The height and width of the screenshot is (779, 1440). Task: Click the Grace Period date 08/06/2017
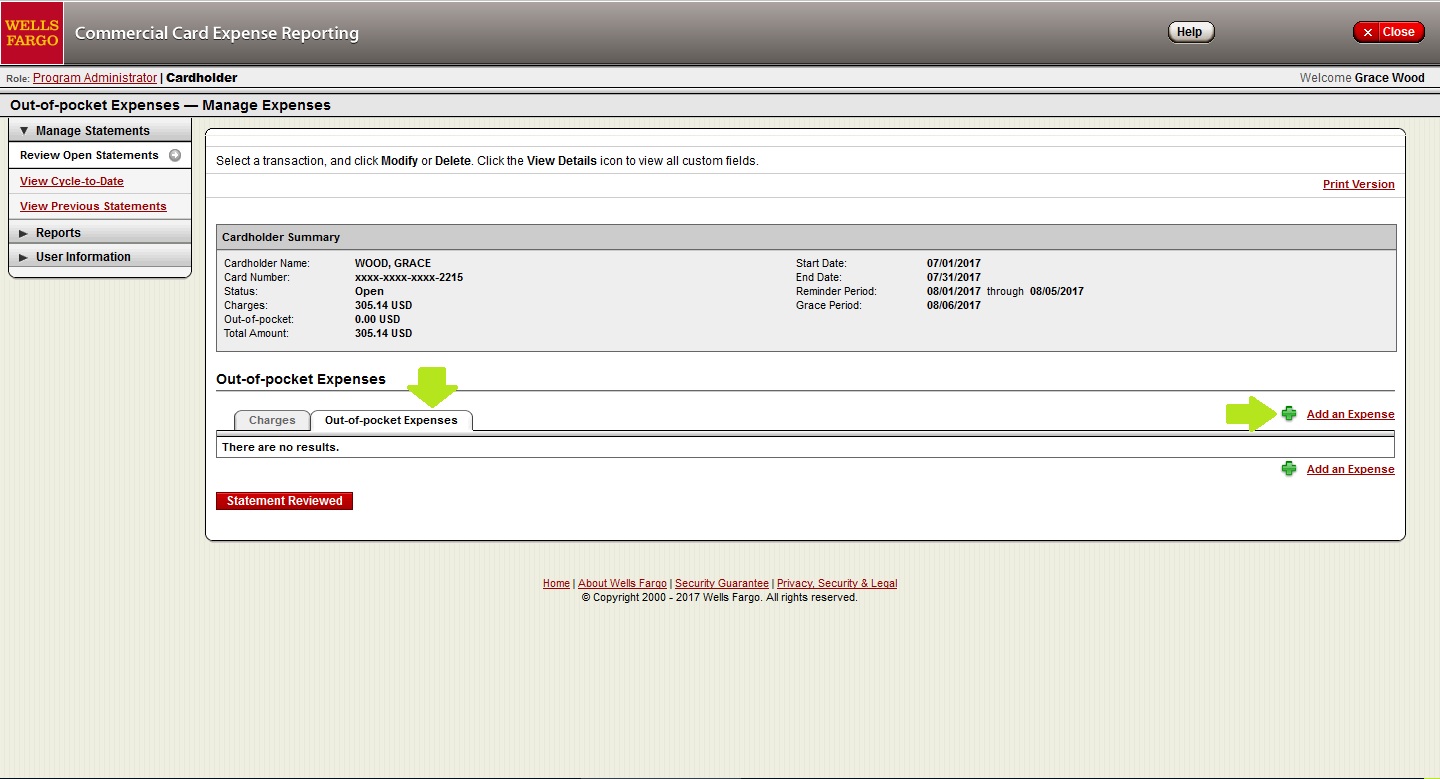click(954, 305)
